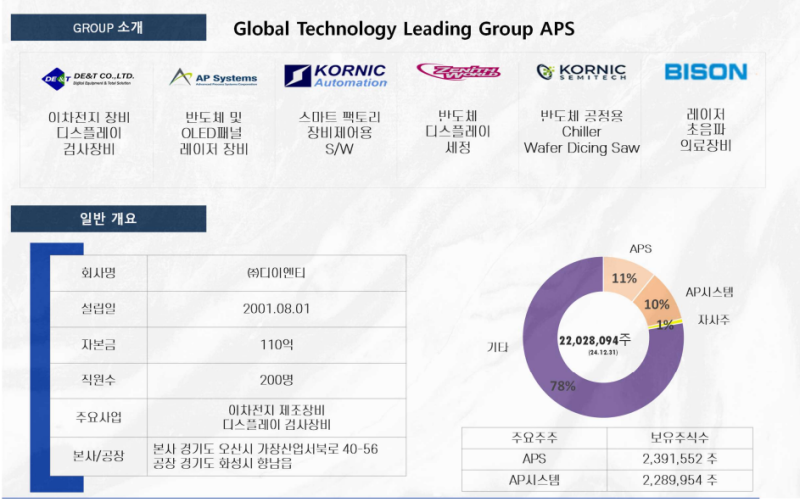Click the DE&T Co., Ltd. logo
This screenshot has height=502, width=800.
[87, 77]
